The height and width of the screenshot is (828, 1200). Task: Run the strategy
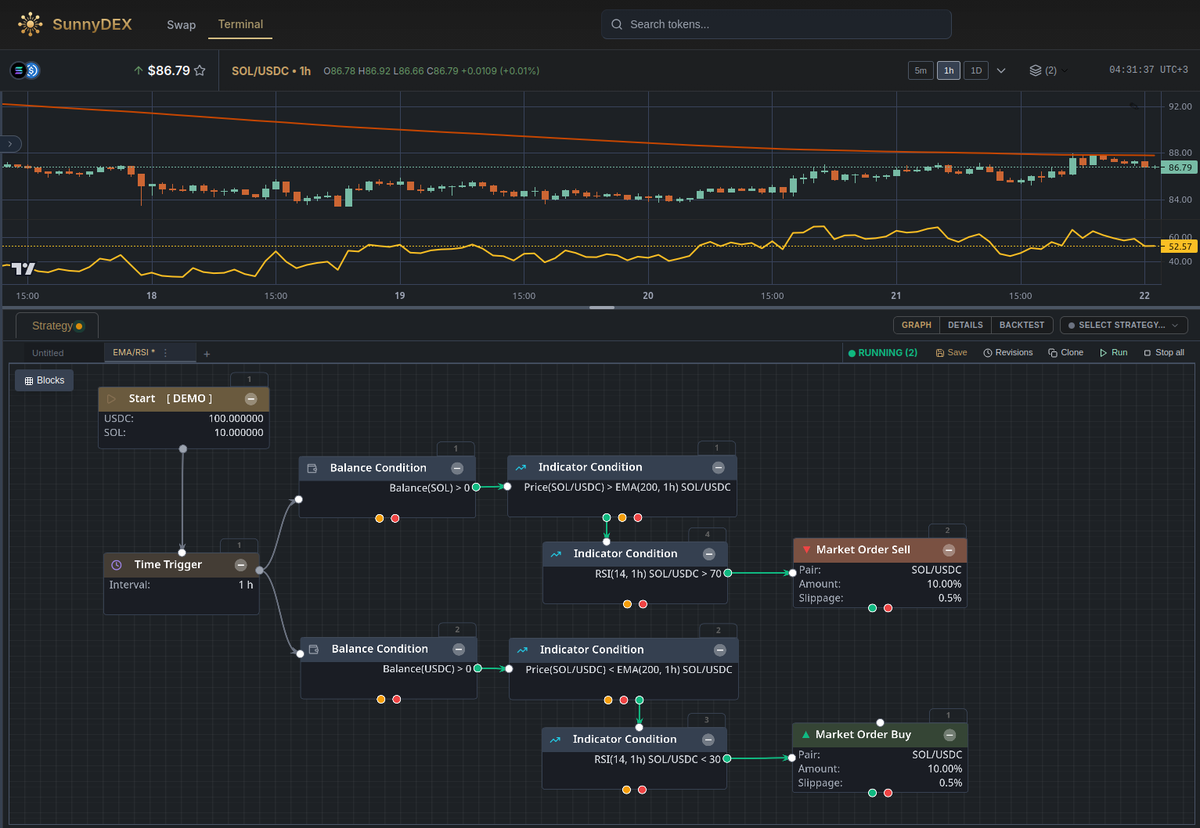click(x=1113, y=353)
